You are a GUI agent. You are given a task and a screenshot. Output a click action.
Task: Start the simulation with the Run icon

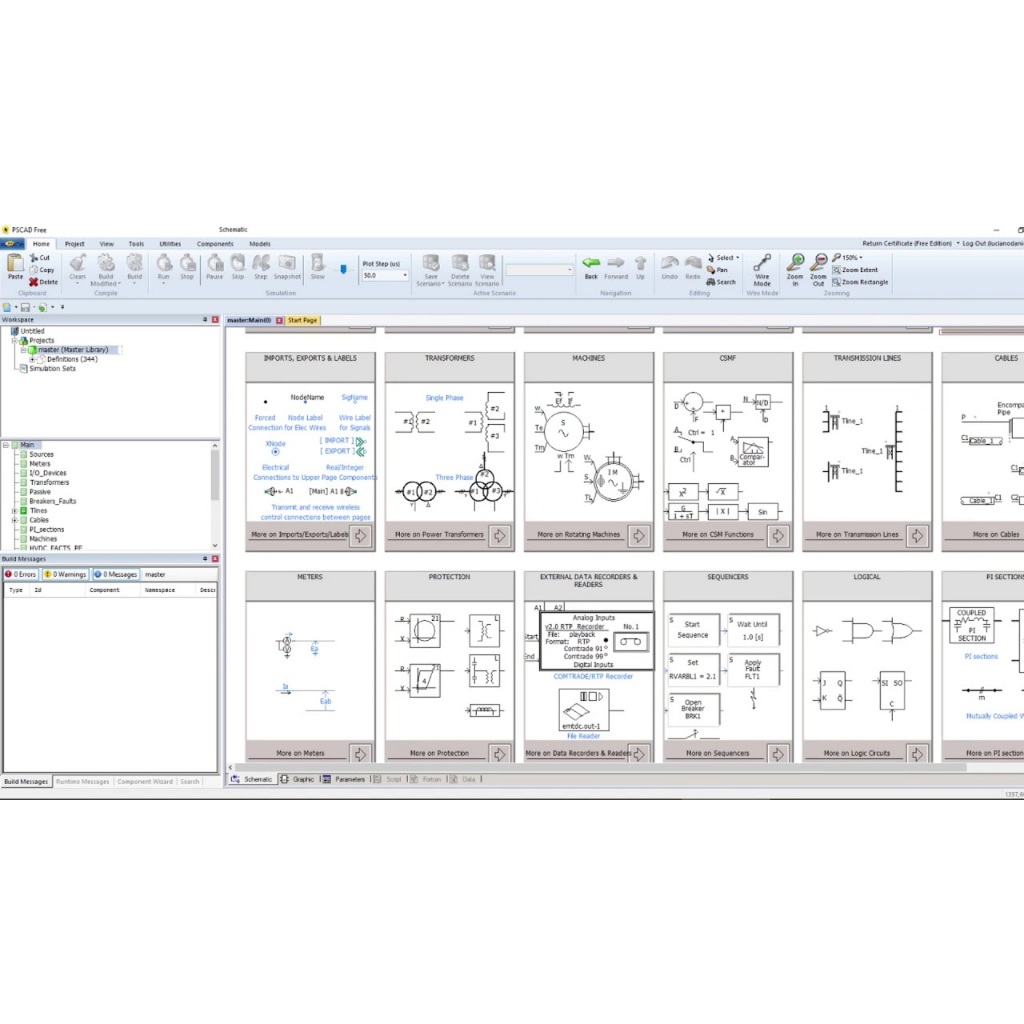click(x=164, y=263)
